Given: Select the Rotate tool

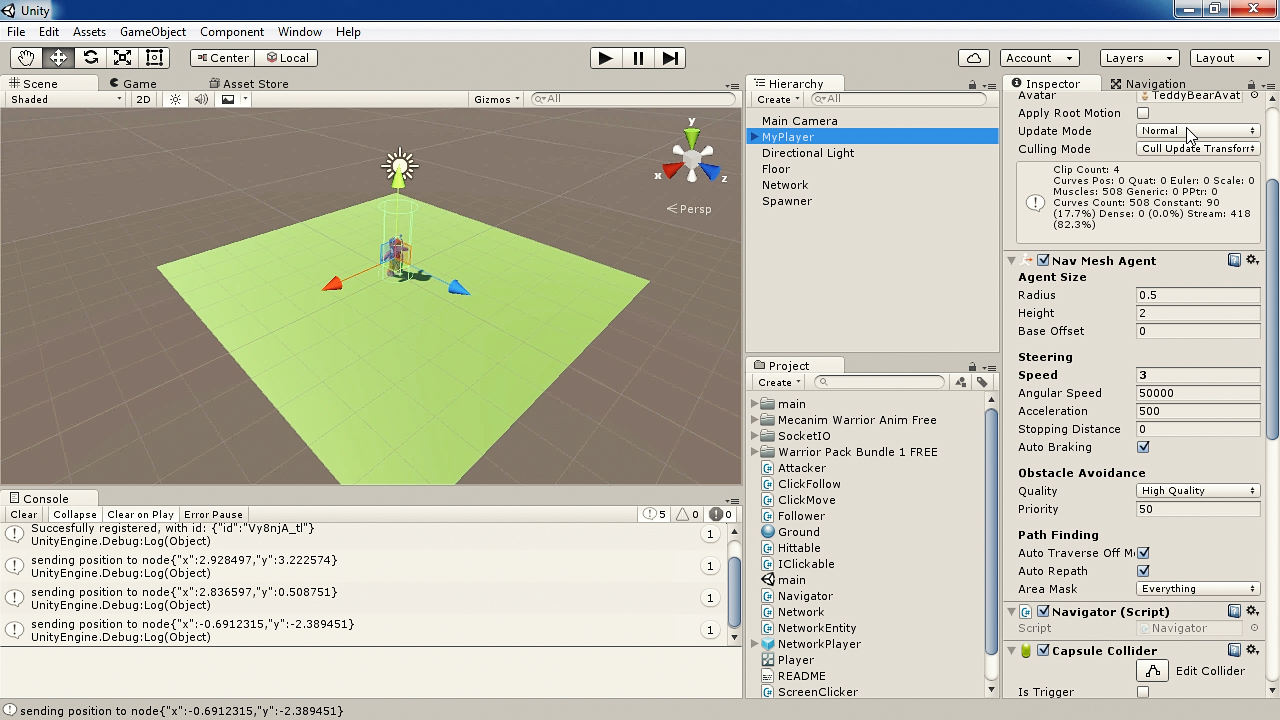Looking at the screenshot, I should pyautogui.click(x=90, y=57).
